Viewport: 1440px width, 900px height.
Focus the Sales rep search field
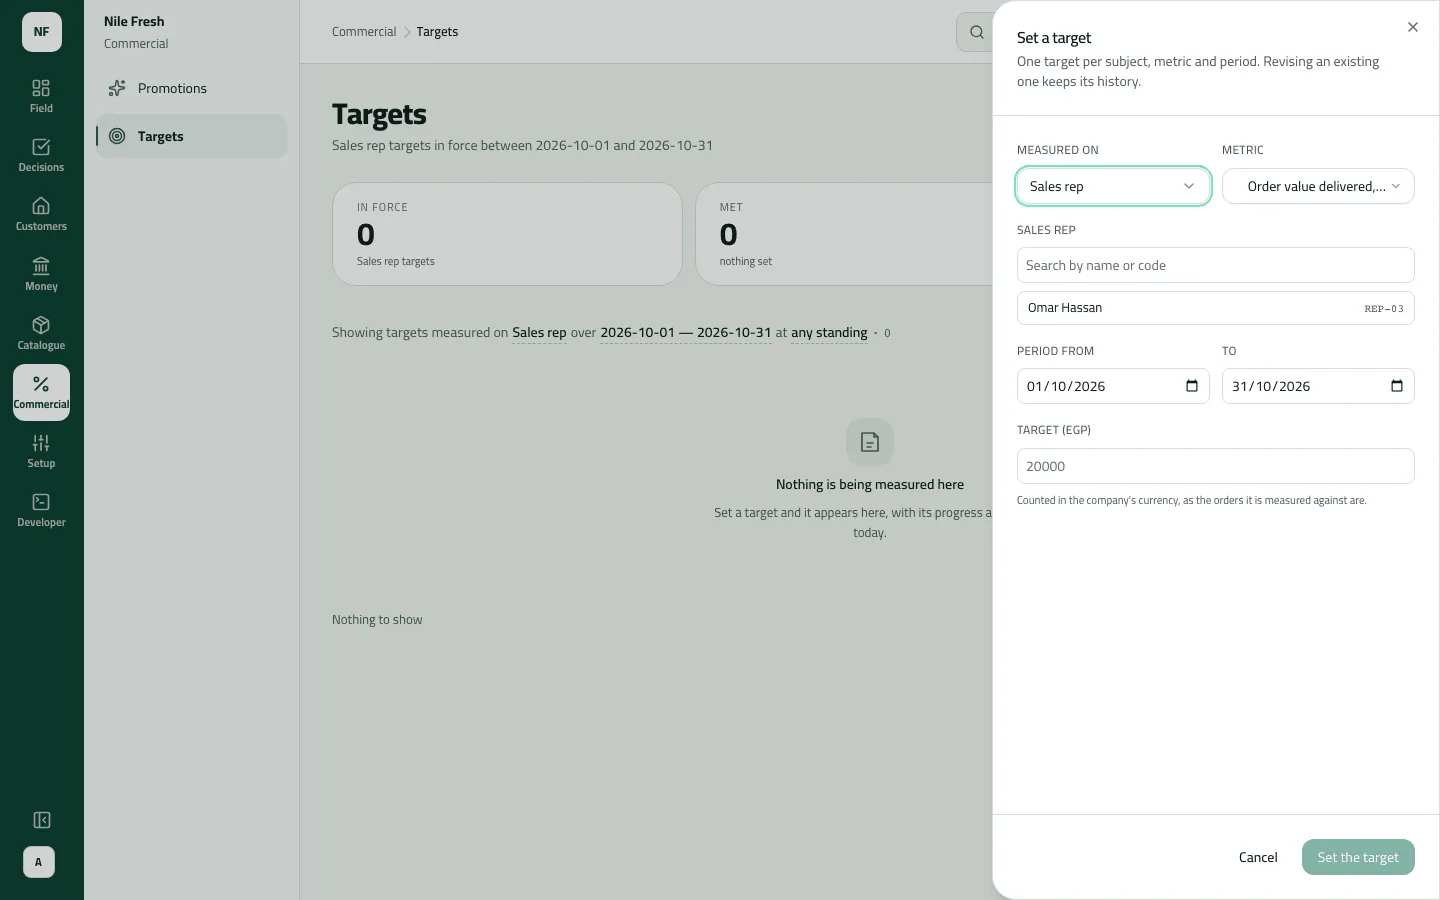1216,265
